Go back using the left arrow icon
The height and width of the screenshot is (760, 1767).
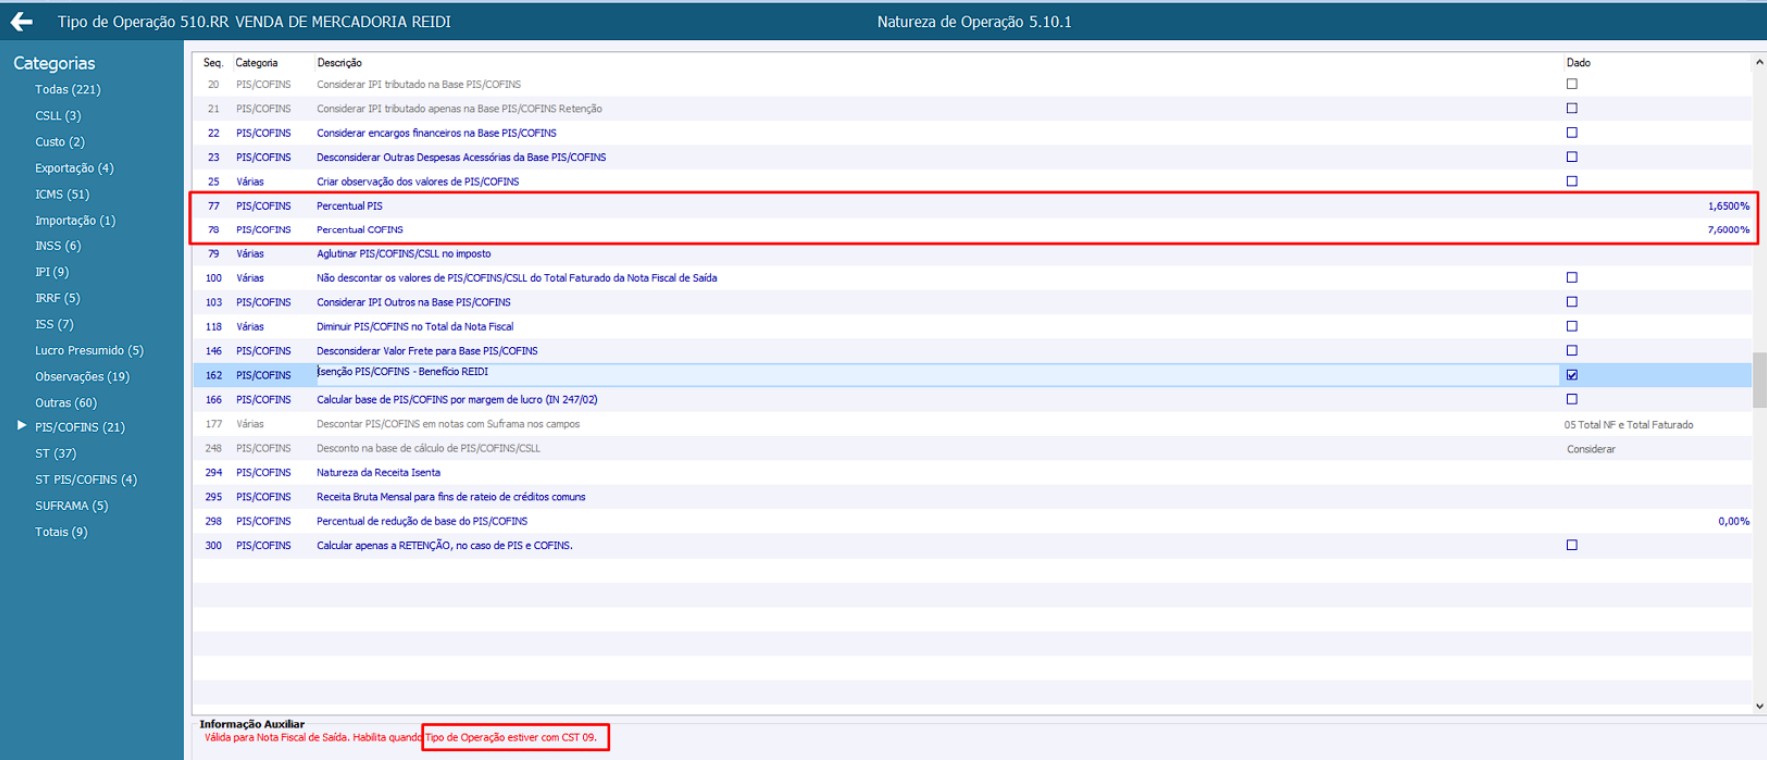[x=21, y=21]
